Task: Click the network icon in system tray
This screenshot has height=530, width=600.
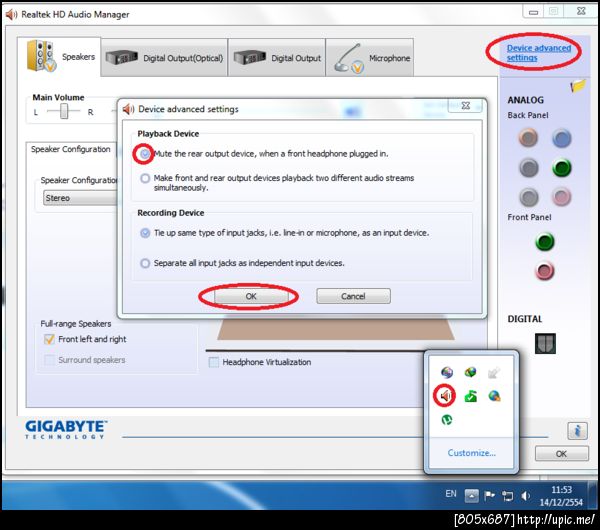Action: click(x=507, y=496)
